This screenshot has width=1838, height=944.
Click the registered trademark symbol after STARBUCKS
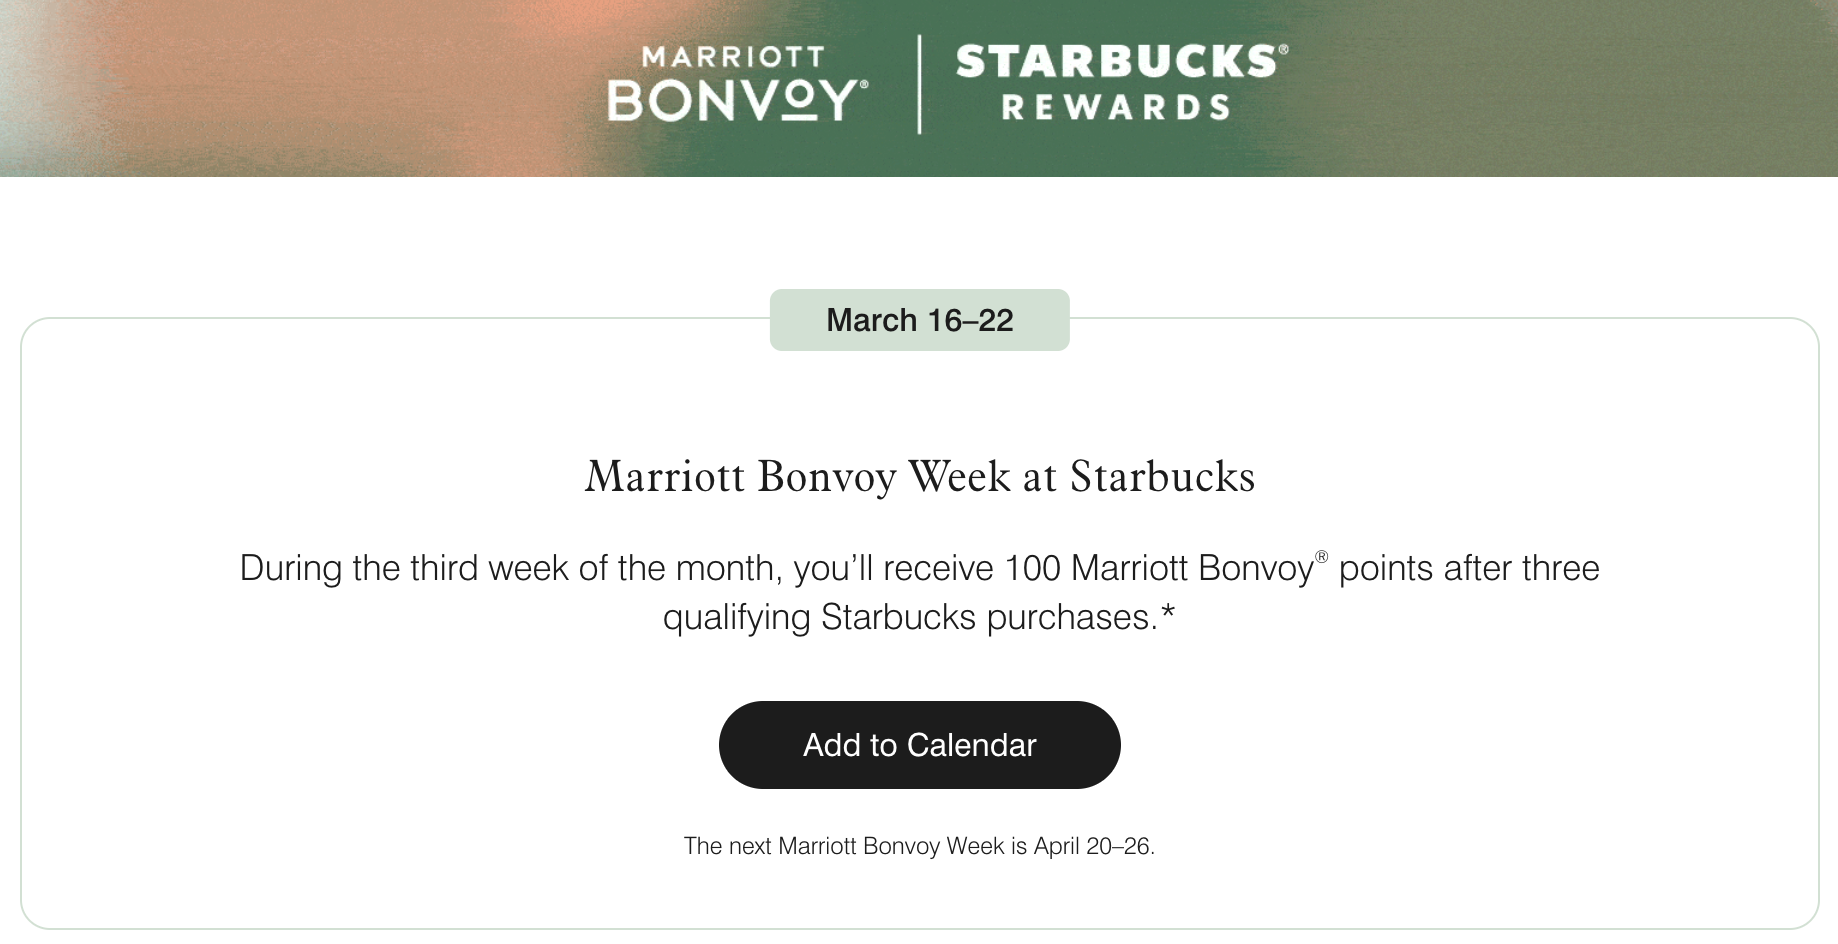[1286, 48]
